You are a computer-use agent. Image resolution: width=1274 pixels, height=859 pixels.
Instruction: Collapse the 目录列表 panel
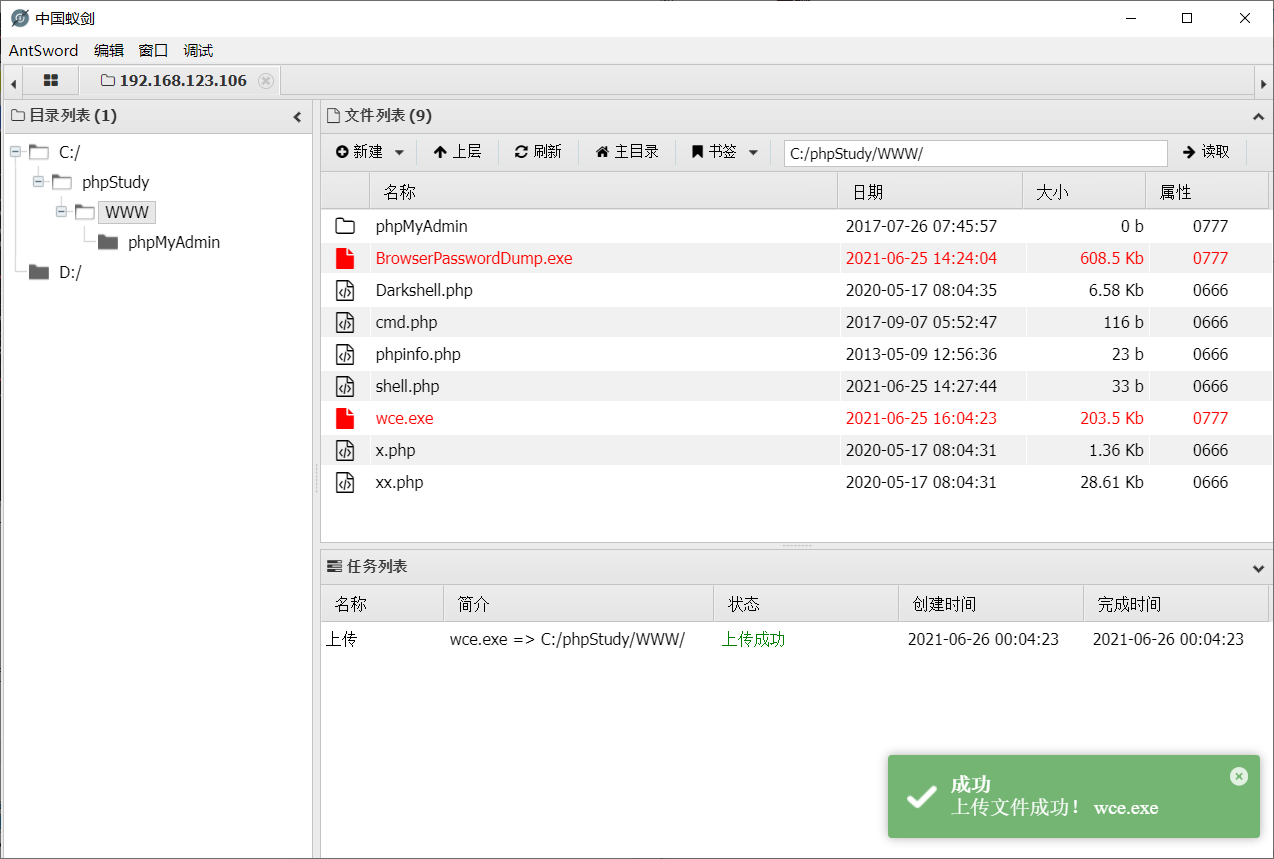click(x=297, y=117)
